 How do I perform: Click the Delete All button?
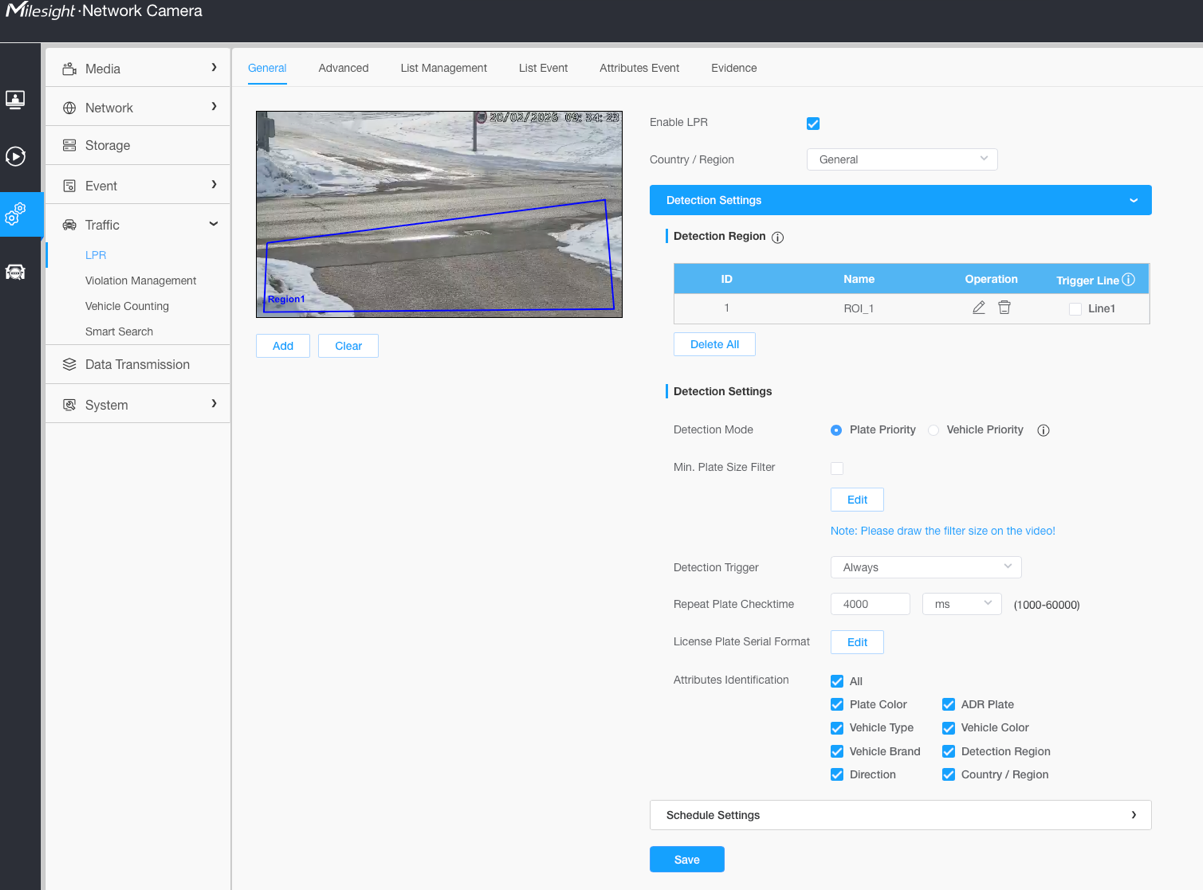[x=714, y=344]
